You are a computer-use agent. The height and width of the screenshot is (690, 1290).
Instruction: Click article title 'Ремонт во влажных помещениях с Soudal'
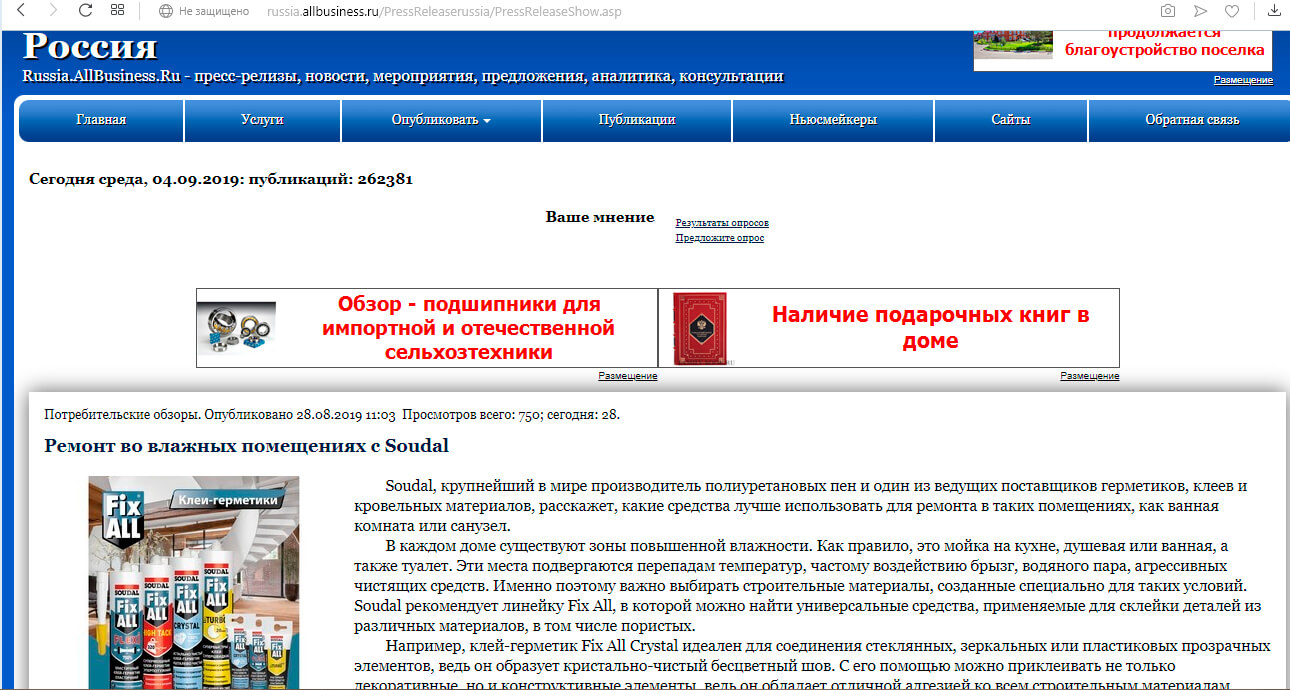click(x=246, y=446)
